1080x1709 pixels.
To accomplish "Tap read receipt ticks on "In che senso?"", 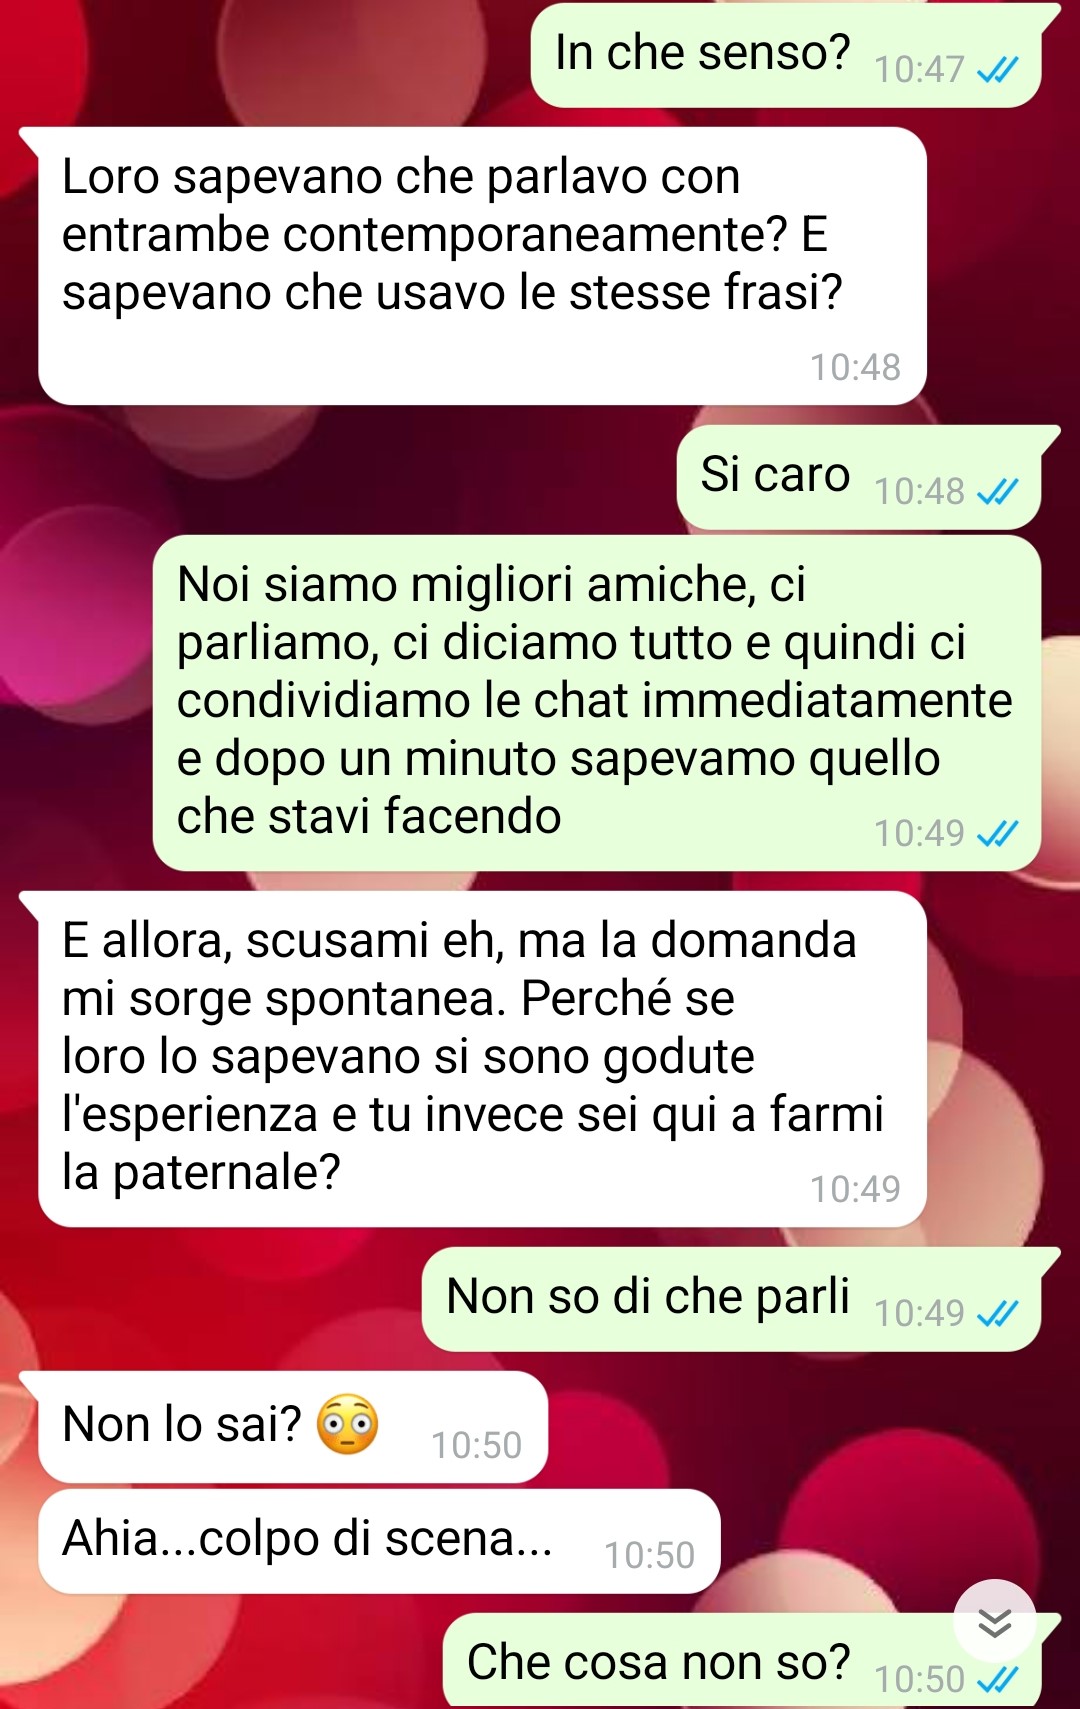I will 997,70.
